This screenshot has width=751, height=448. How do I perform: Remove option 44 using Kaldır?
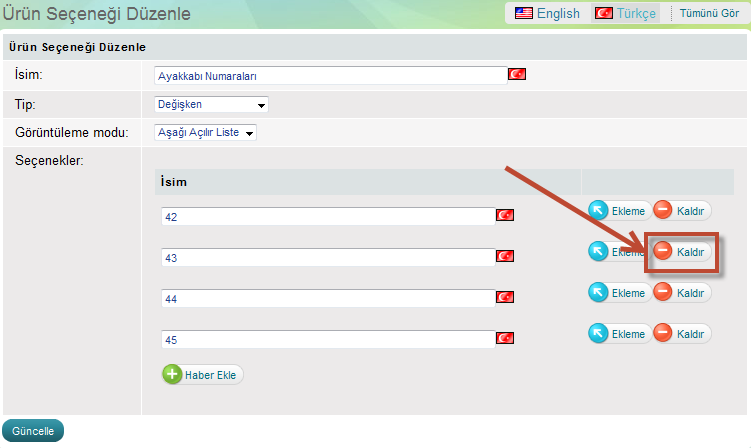click(682, 292)
